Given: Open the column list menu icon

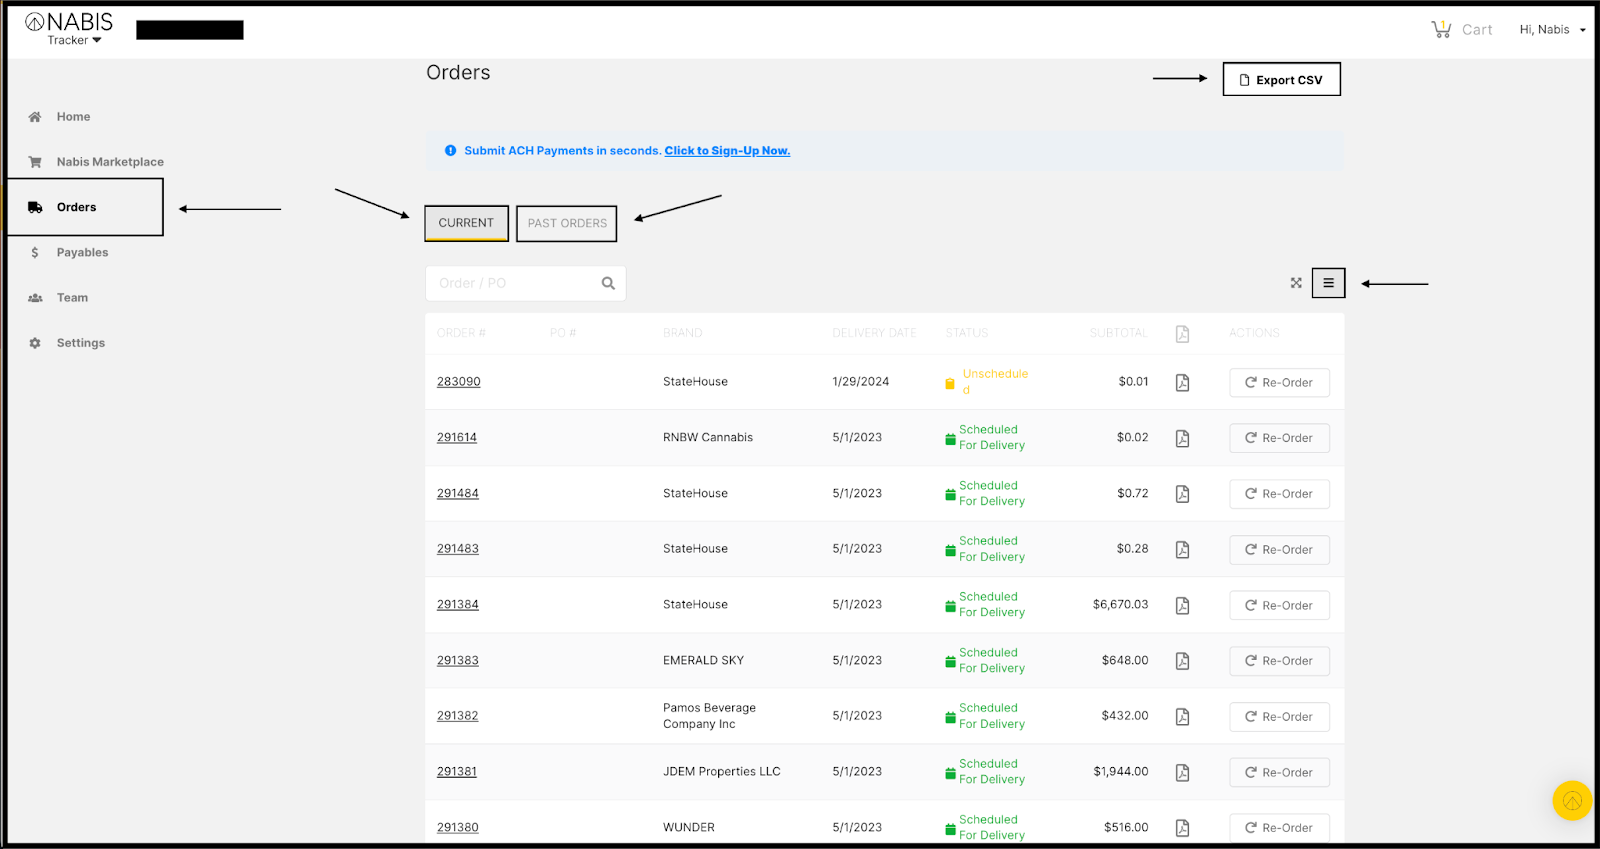Looking at the screenshot, I should pyautogui.click(x=1328, y=283).
